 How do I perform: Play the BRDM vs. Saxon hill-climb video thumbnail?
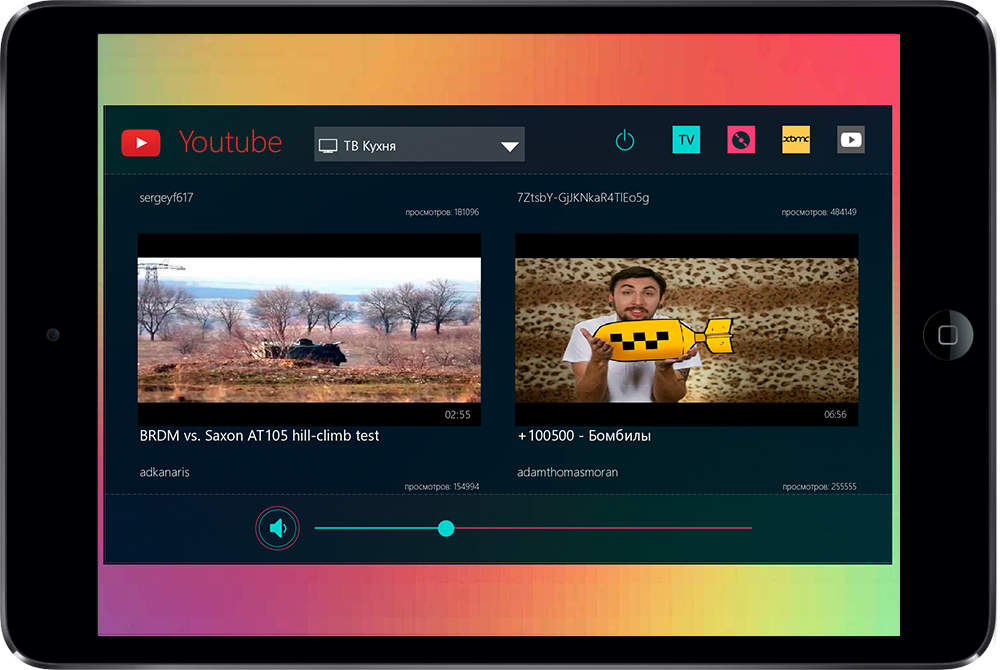(x=309, y=329)
